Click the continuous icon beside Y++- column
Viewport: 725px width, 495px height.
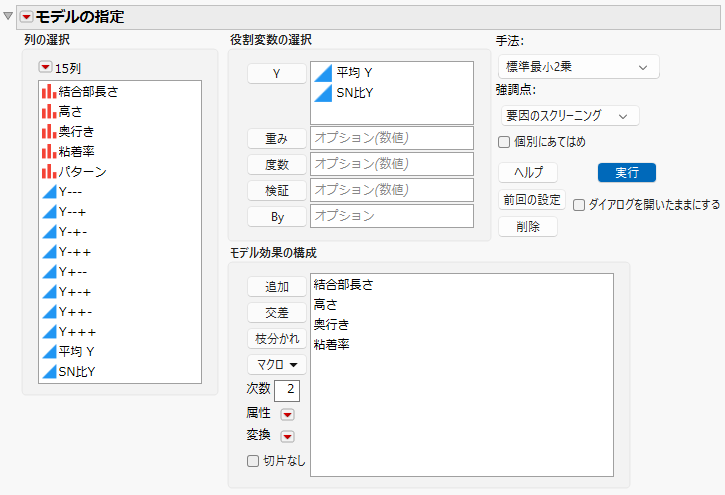(49, 312)
